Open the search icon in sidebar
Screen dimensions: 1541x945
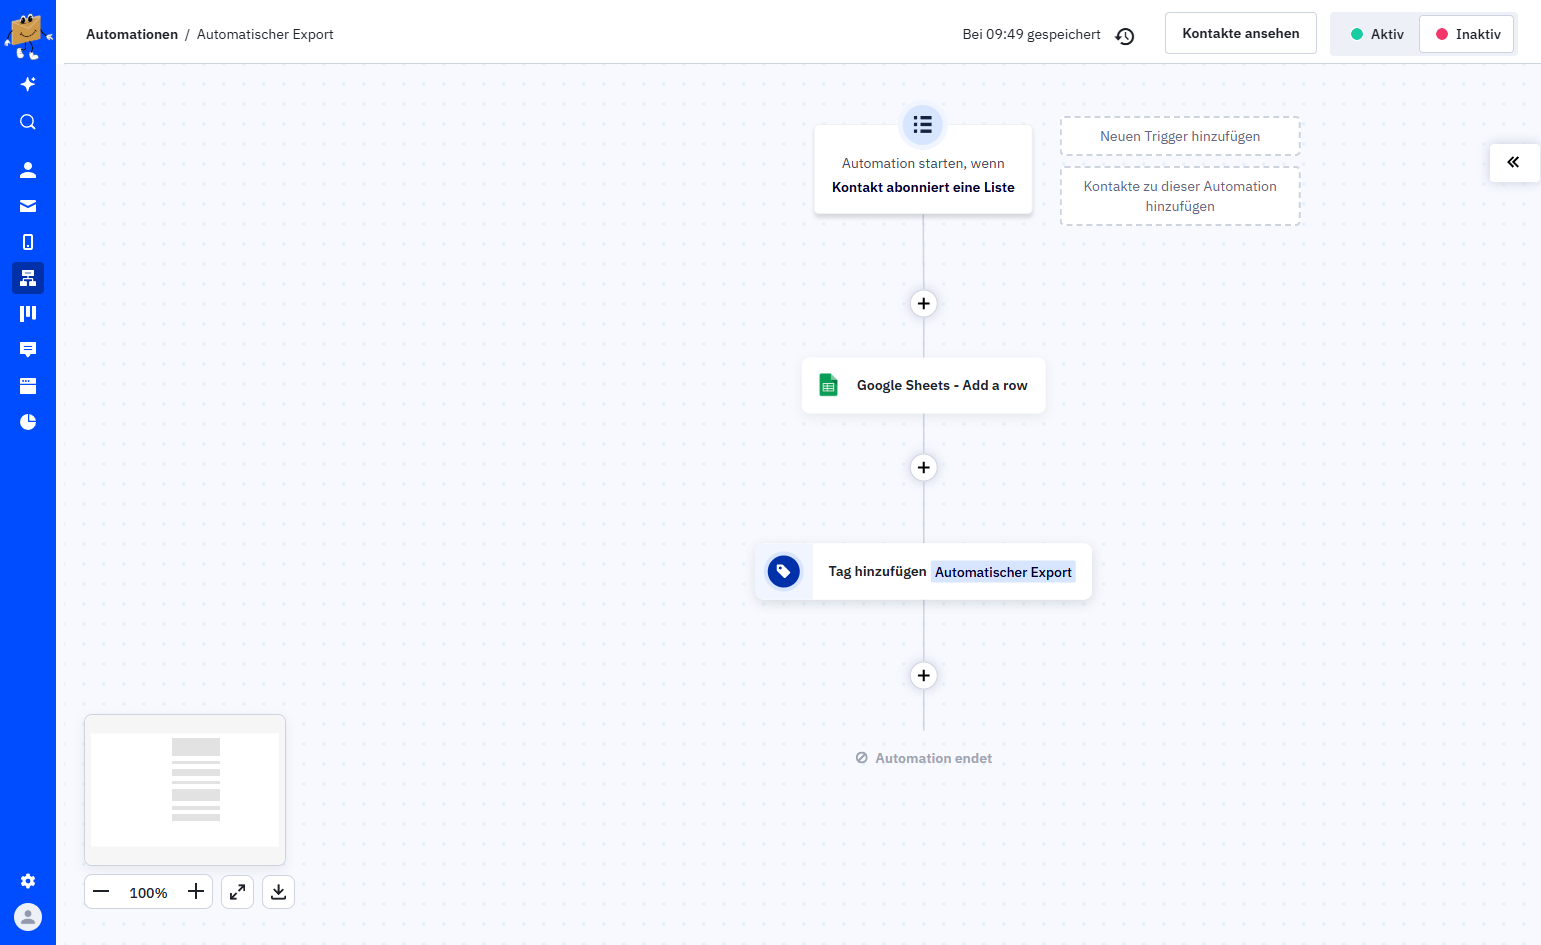pos(28,122)
